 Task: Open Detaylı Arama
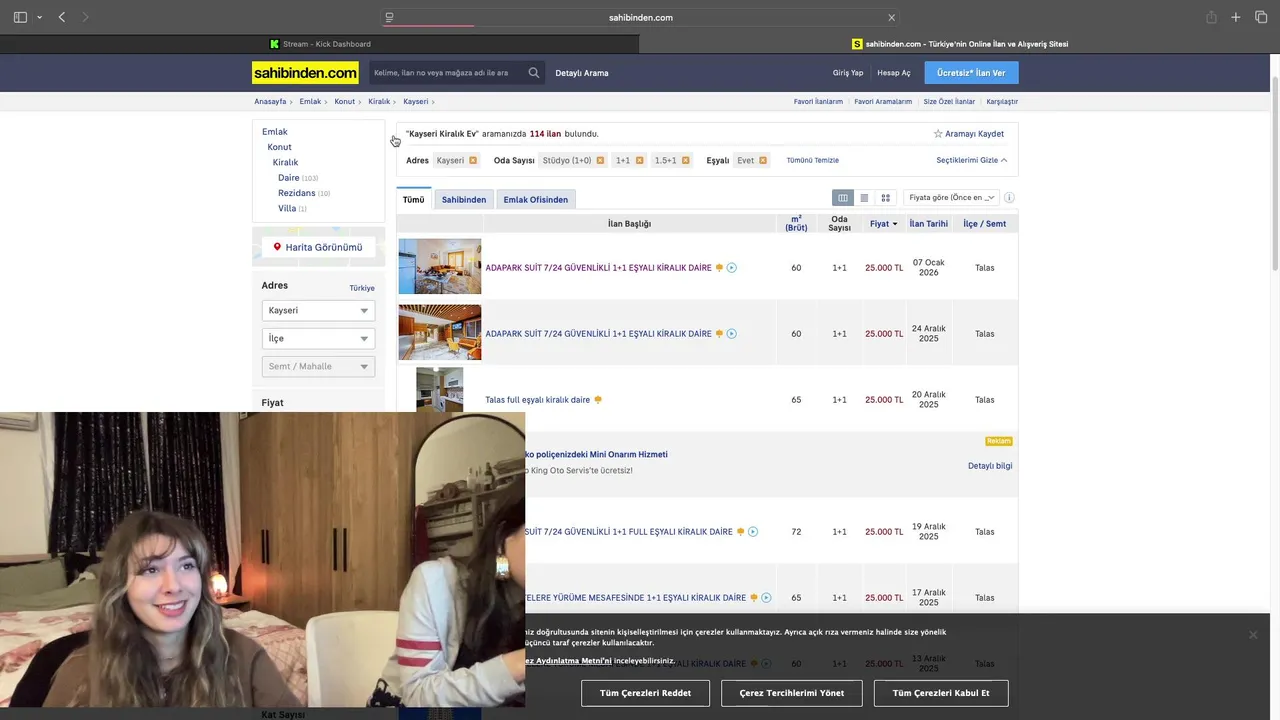coord(582,73)
